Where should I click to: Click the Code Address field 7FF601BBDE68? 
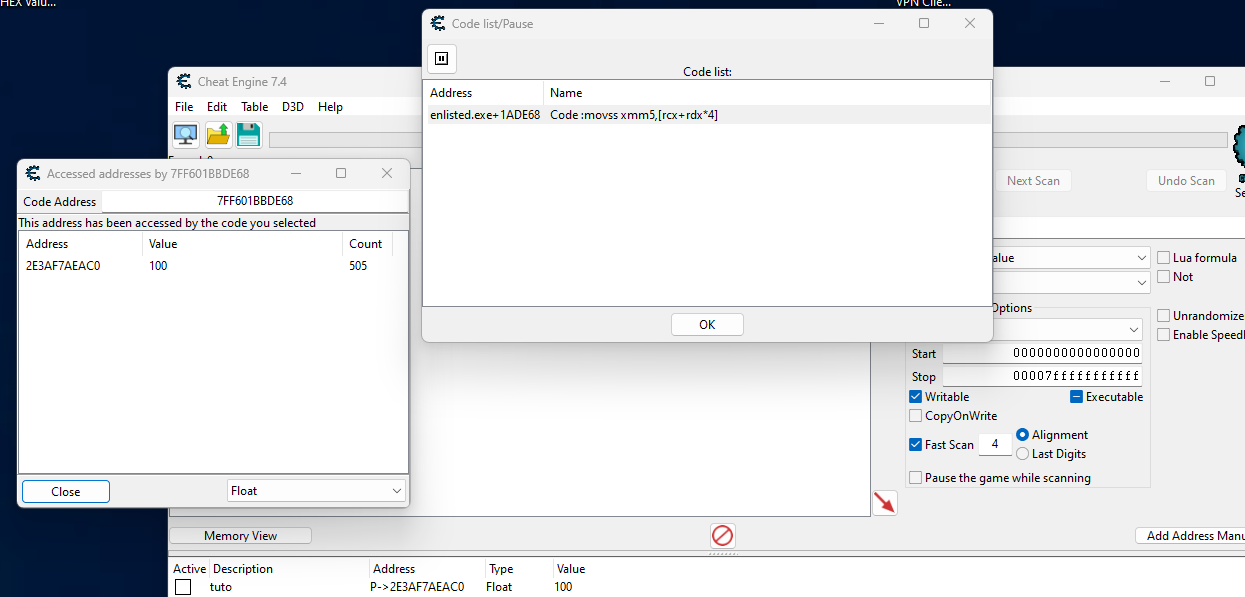click(x=255, y=201)
